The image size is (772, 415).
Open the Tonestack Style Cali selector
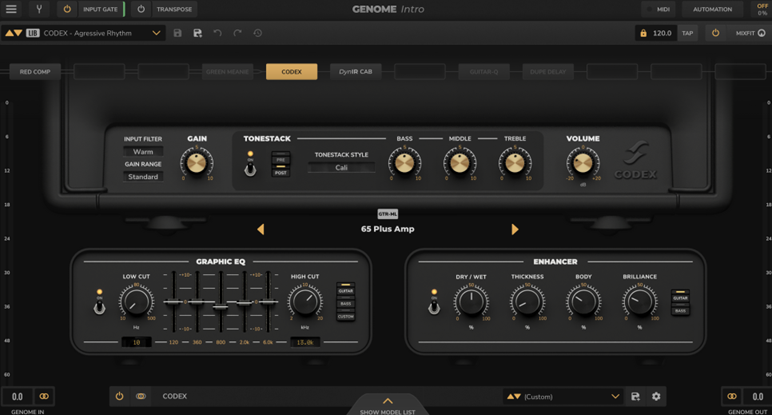pos(341,167)
